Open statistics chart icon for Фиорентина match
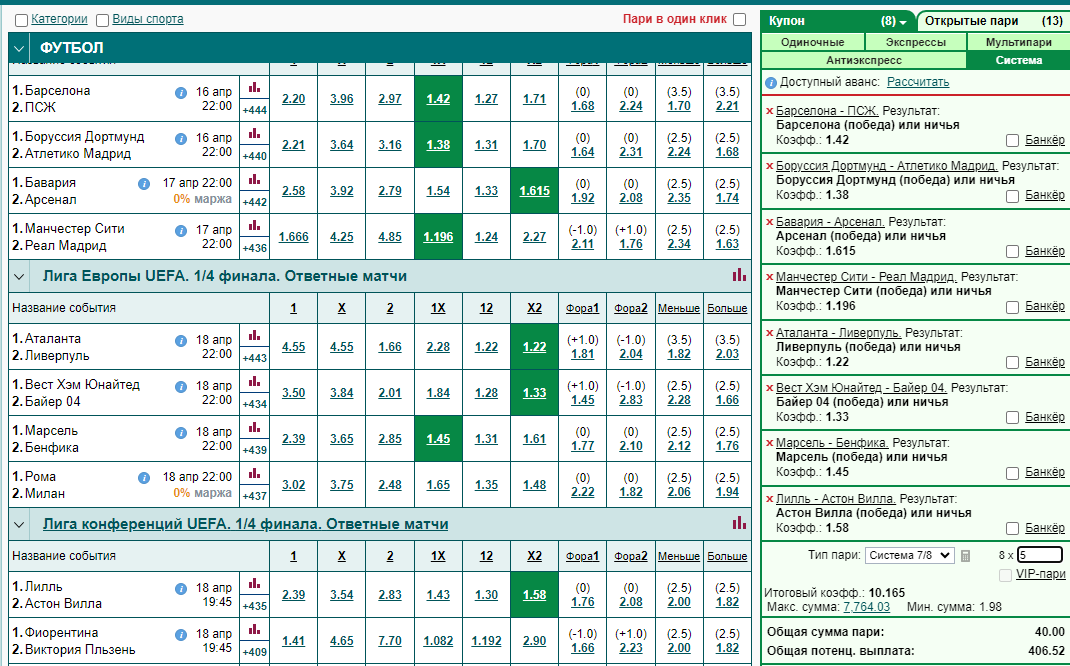 [x=255, y=629]
